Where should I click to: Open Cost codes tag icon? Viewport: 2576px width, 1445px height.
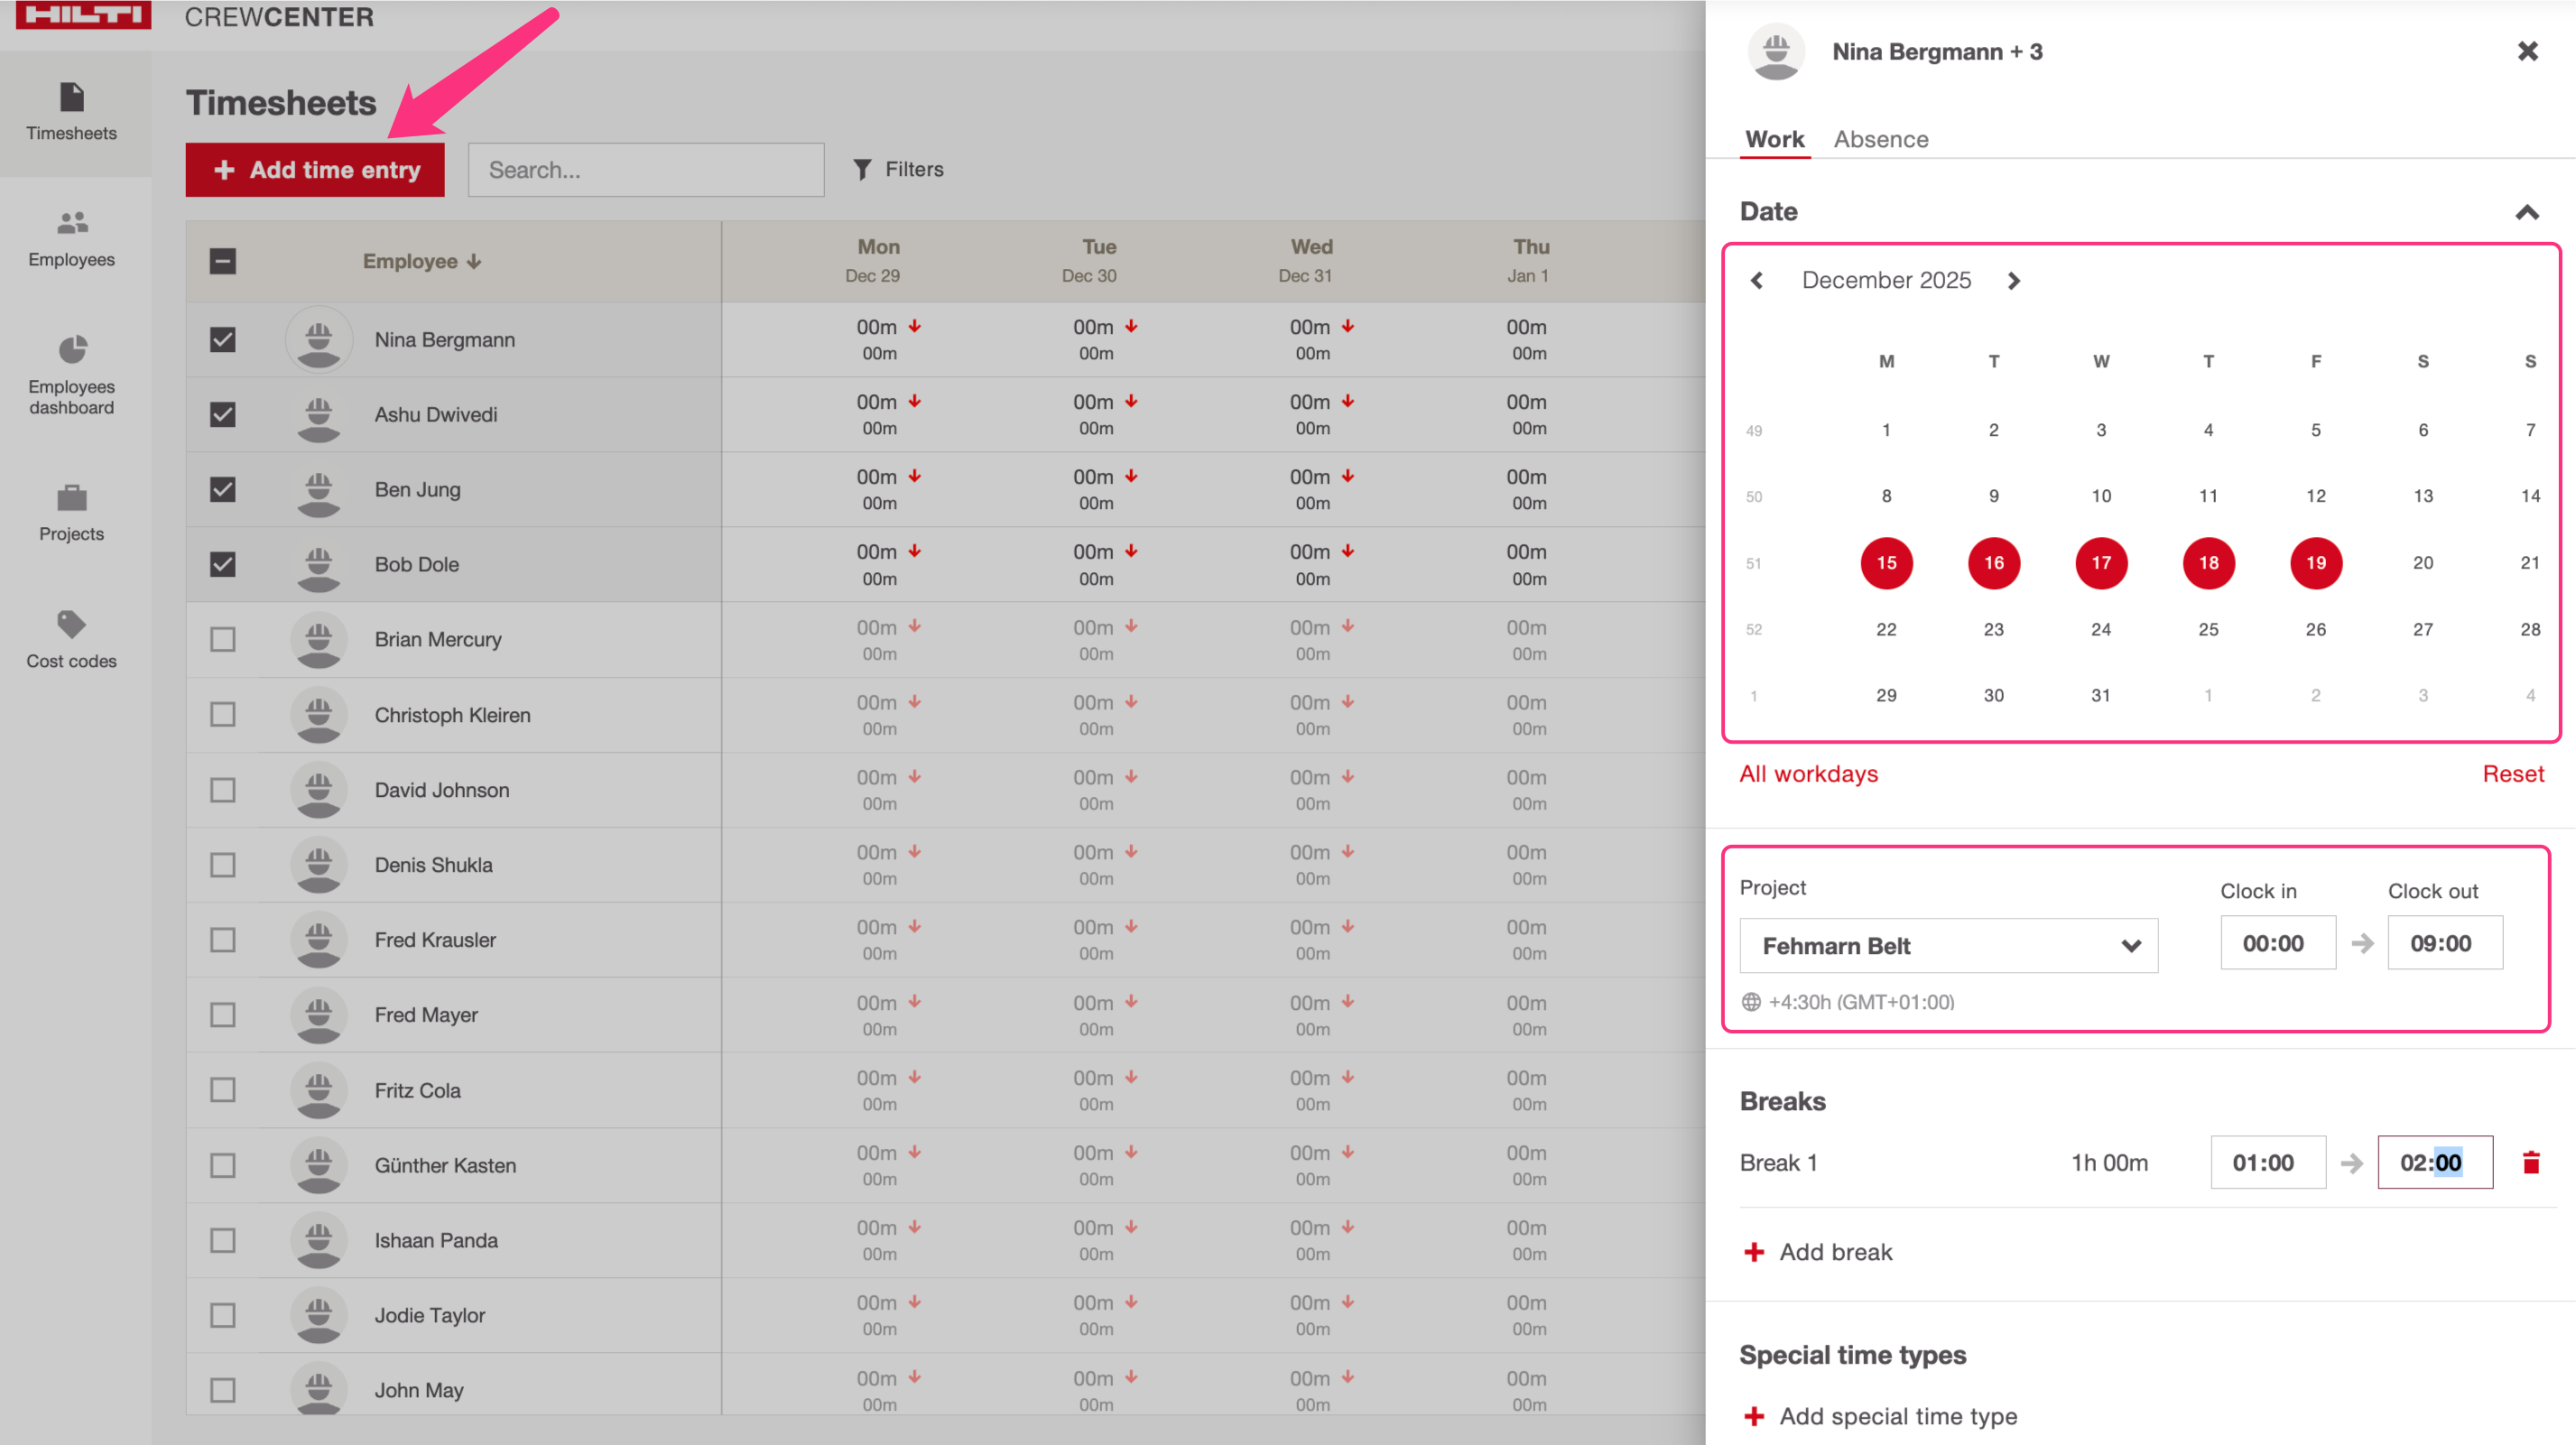click(72, 624)
